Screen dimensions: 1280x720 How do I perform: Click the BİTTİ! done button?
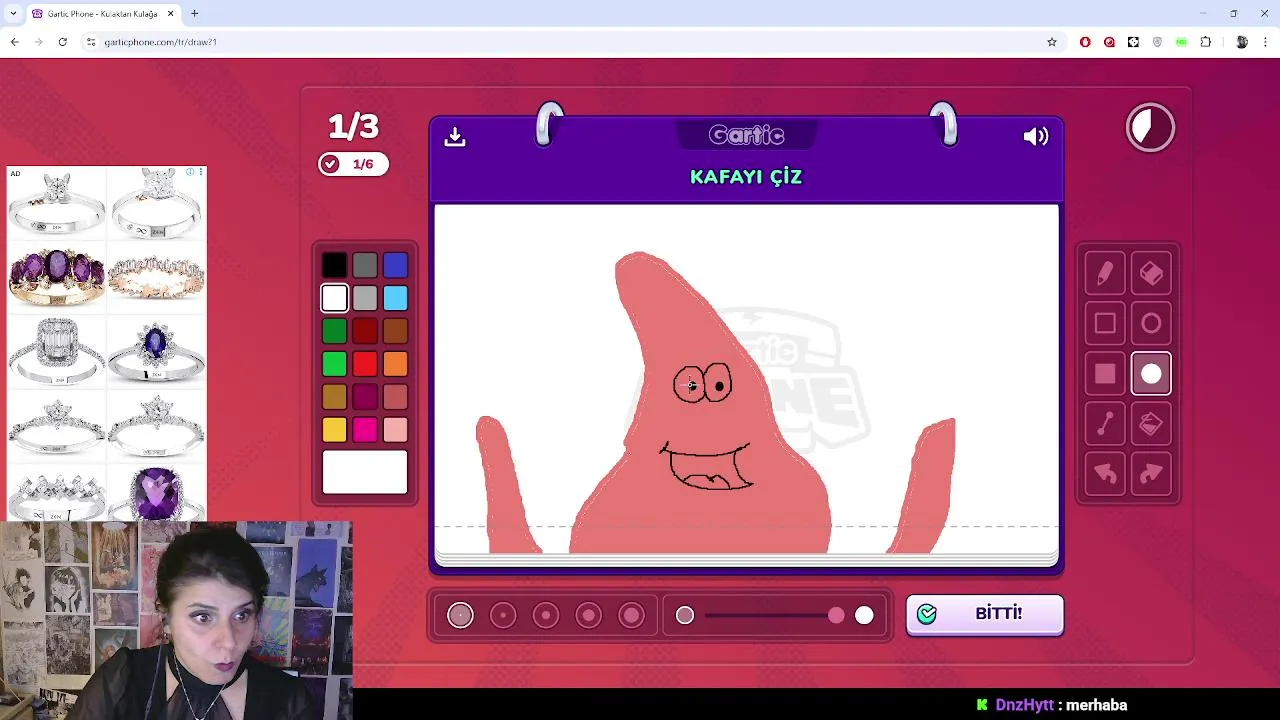point(985,614)
